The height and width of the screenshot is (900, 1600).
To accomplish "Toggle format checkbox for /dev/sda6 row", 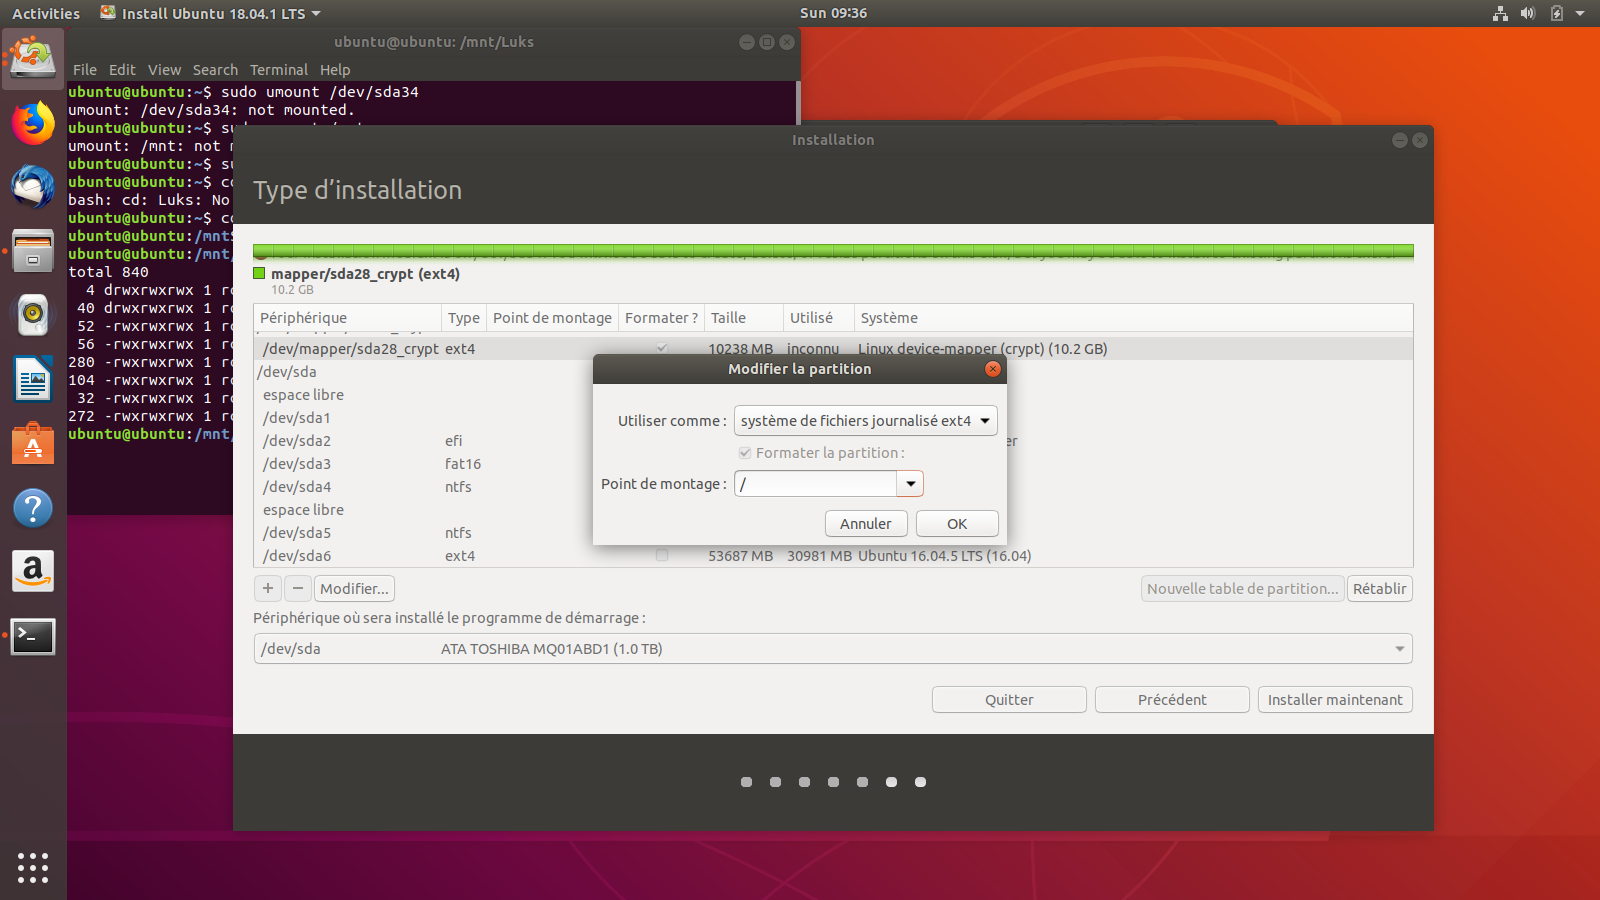I will tap(662, 555).
